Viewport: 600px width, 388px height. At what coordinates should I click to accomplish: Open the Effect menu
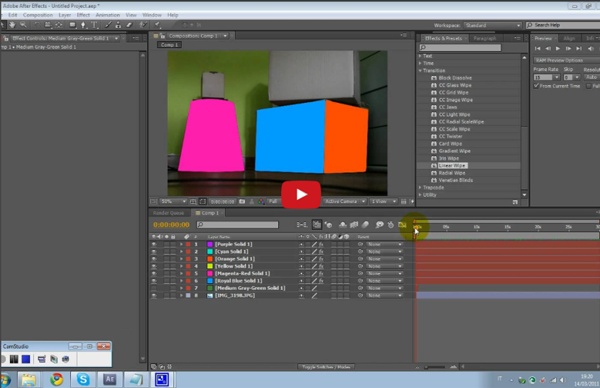83,15
